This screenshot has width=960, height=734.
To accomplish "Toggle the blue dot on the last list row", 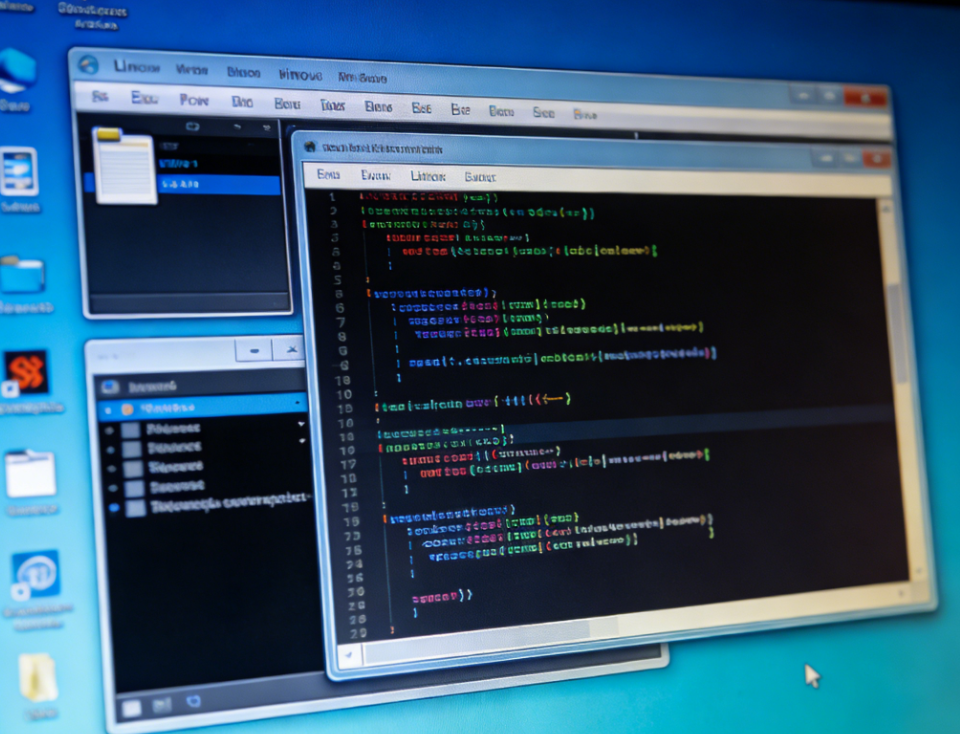I will pyautogui.click(x=114, y=508).
